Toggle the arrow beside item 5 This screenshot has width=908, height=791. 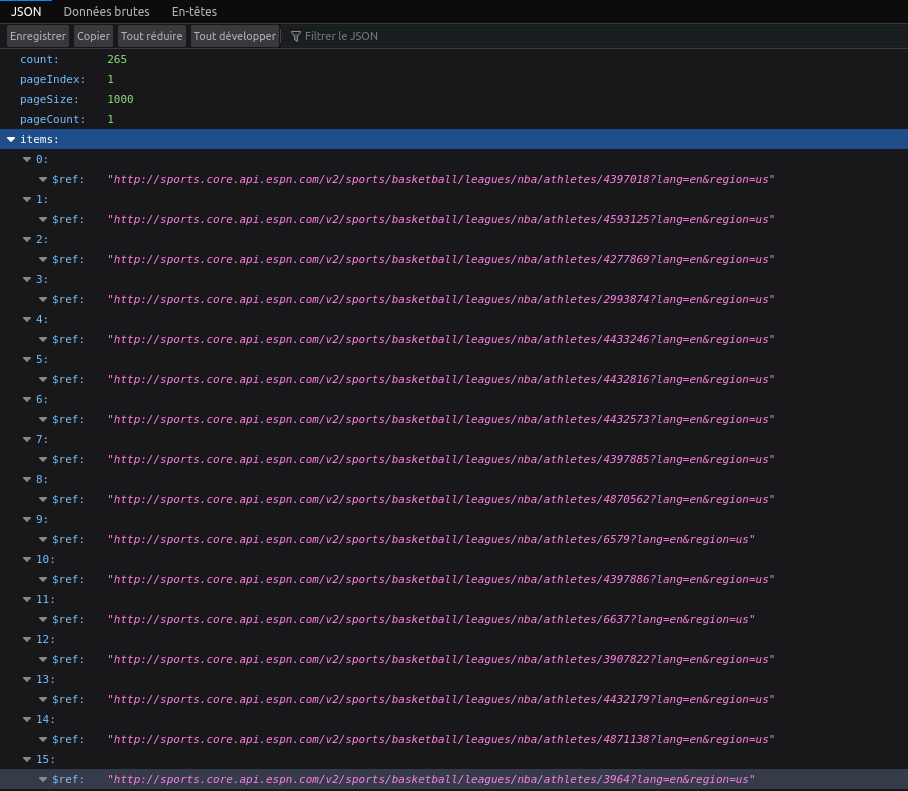(26, 360)
